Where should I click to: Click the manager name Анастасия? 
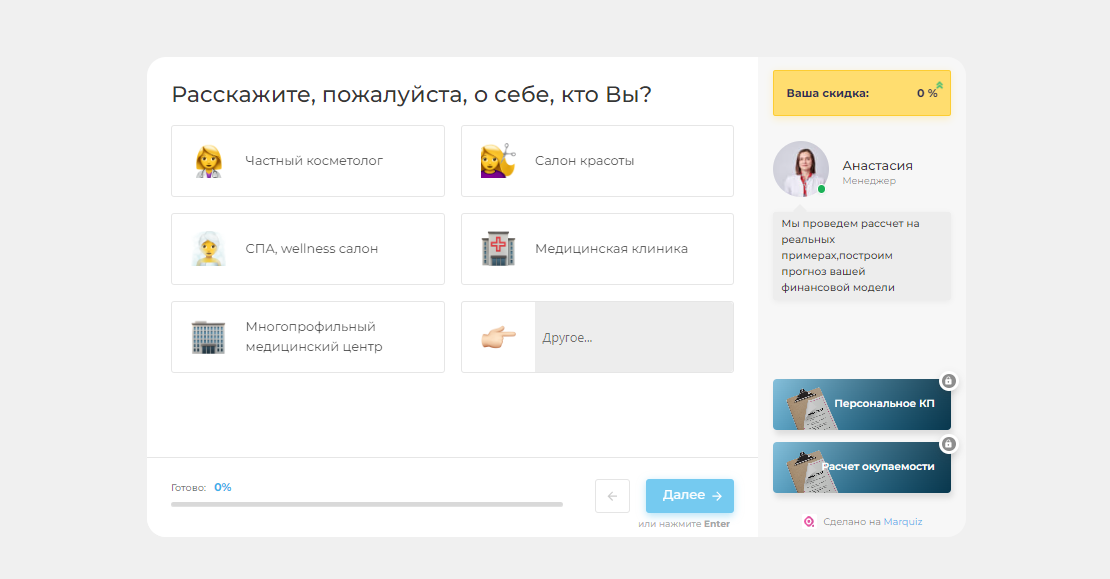pos(877,166)
